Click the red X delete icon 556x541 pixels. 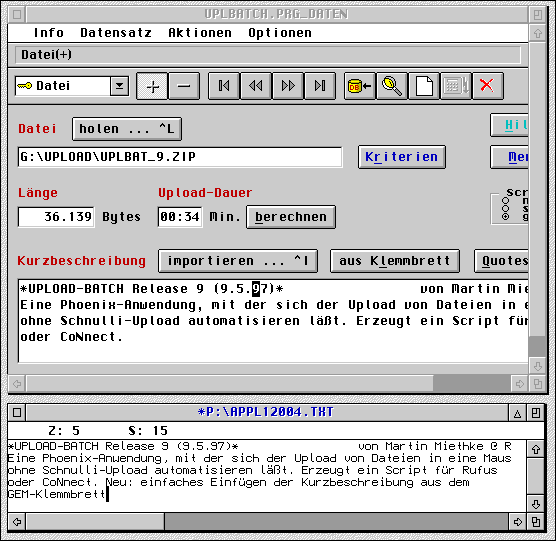click(488, 86)
